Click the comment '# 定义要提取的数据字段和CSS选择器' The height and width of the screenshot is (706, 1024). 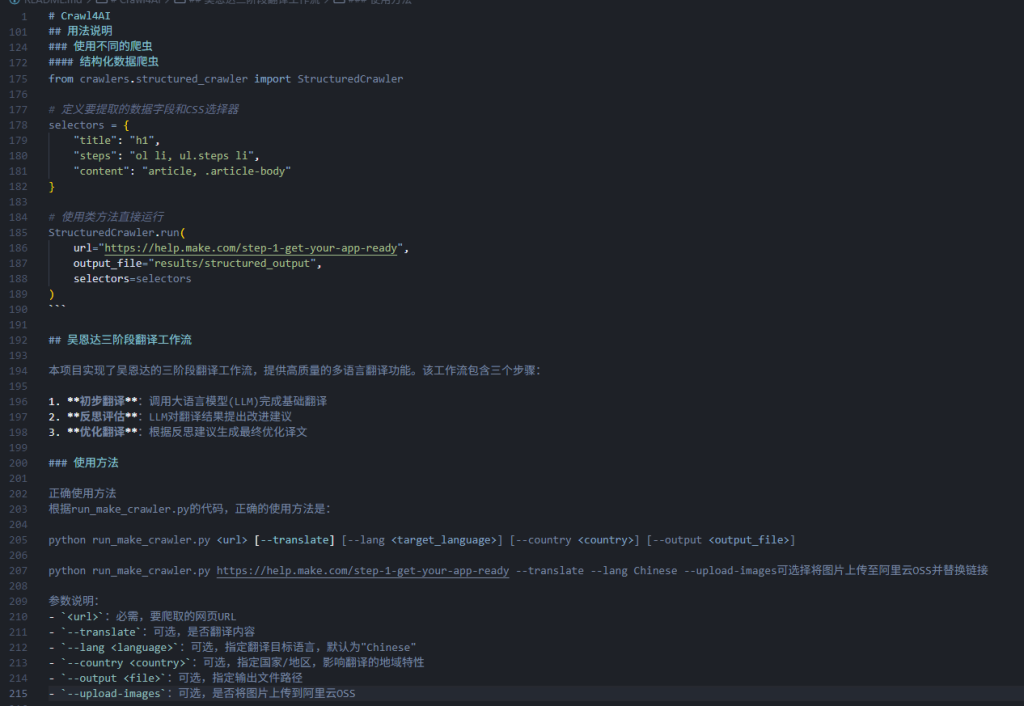pyautogui.click(x=144, y=109)
